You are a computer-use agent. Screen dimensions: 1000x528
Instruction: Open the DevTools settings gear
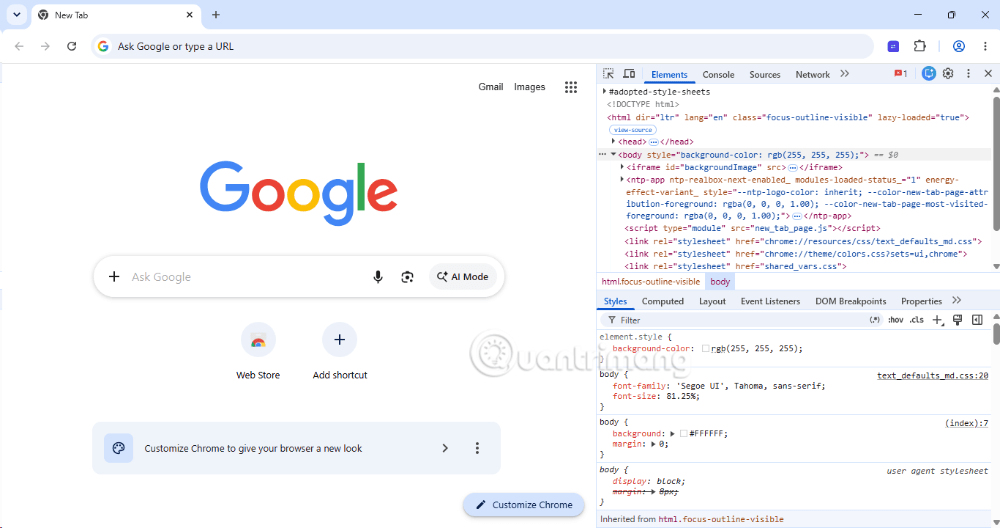(x=948, y=74)
